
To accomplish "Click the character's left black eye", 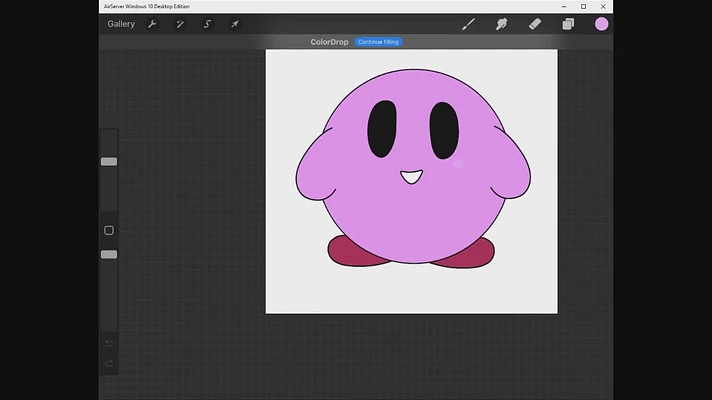I will [x=382, y=129].
